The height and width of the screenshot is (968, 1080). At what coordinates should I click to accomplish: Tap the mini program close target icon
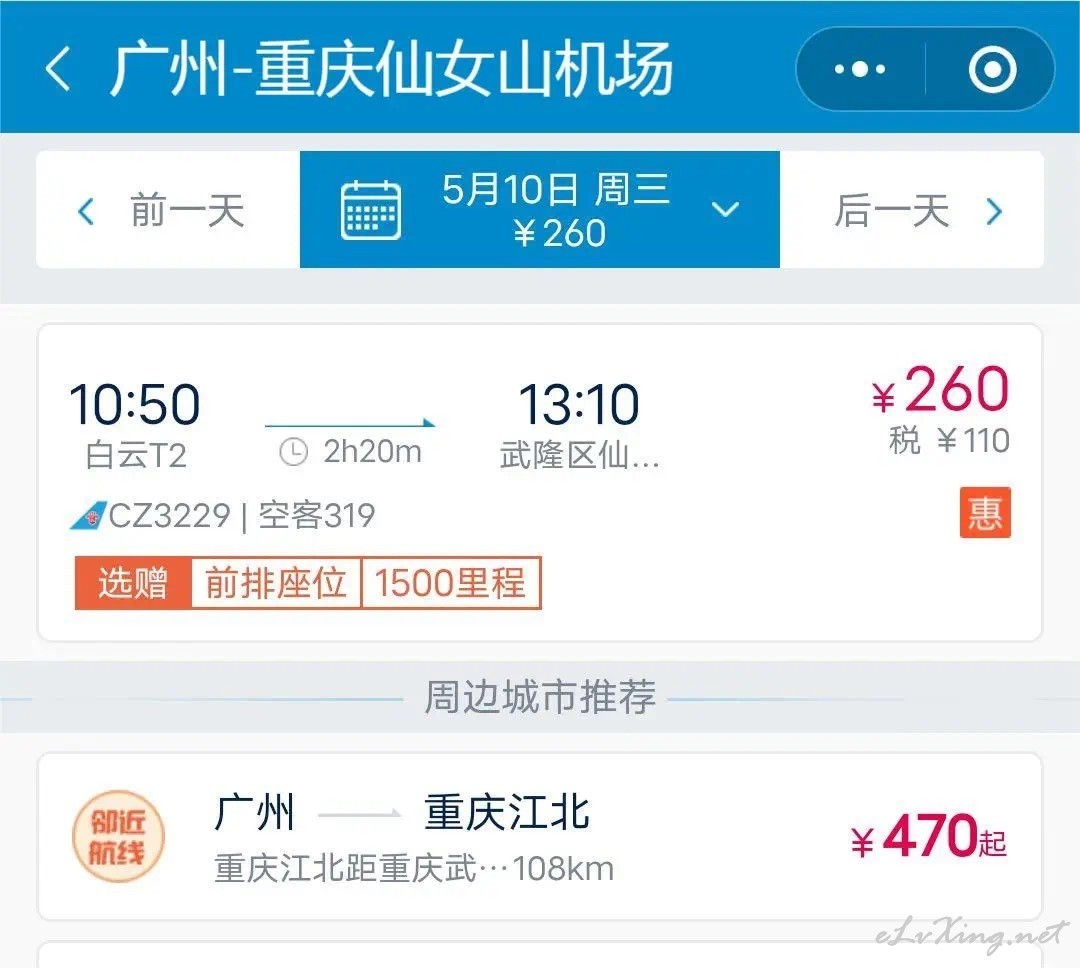(x=992, y=69)
